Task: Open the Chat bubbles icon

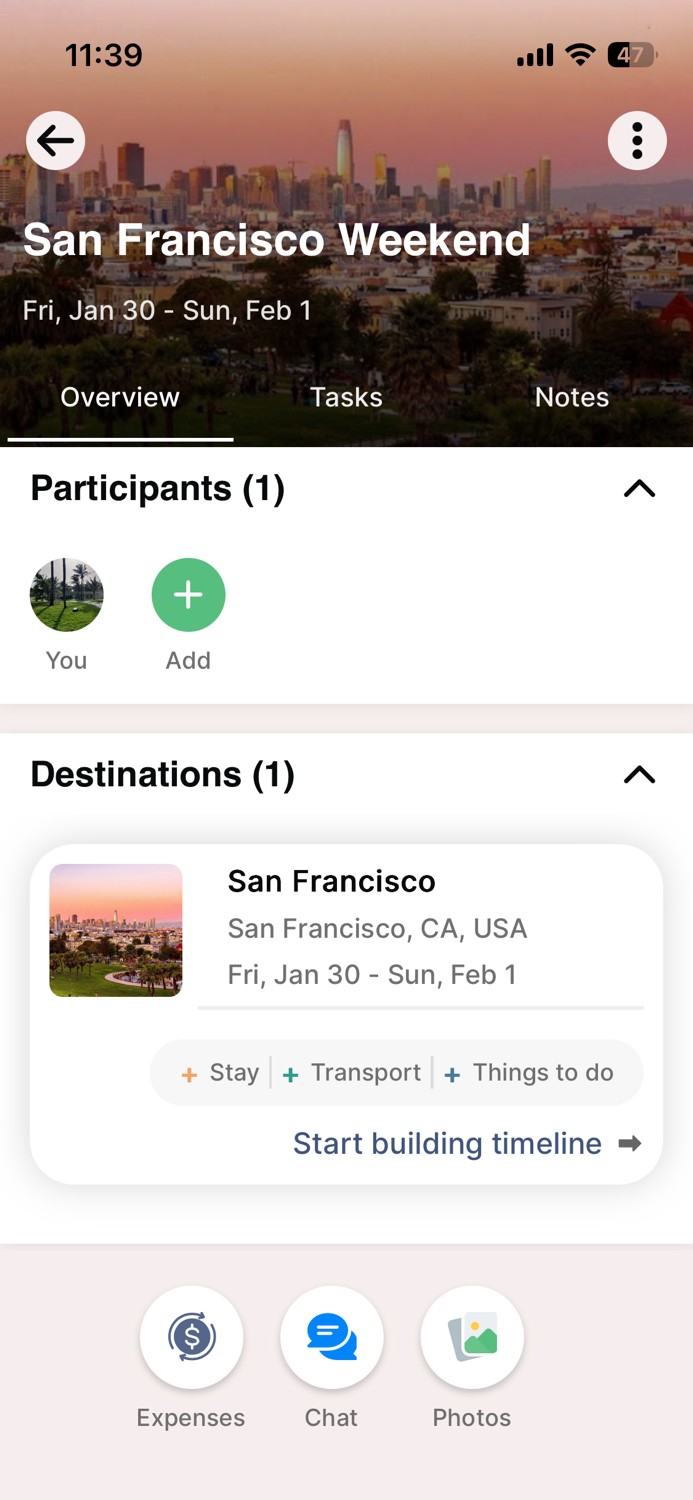Action: 331,1337
